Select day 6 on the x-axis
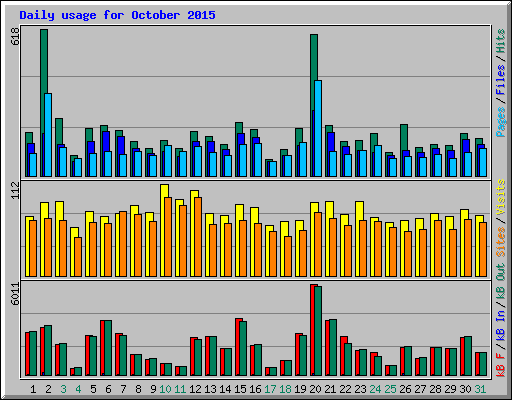 tap(108, 389)
